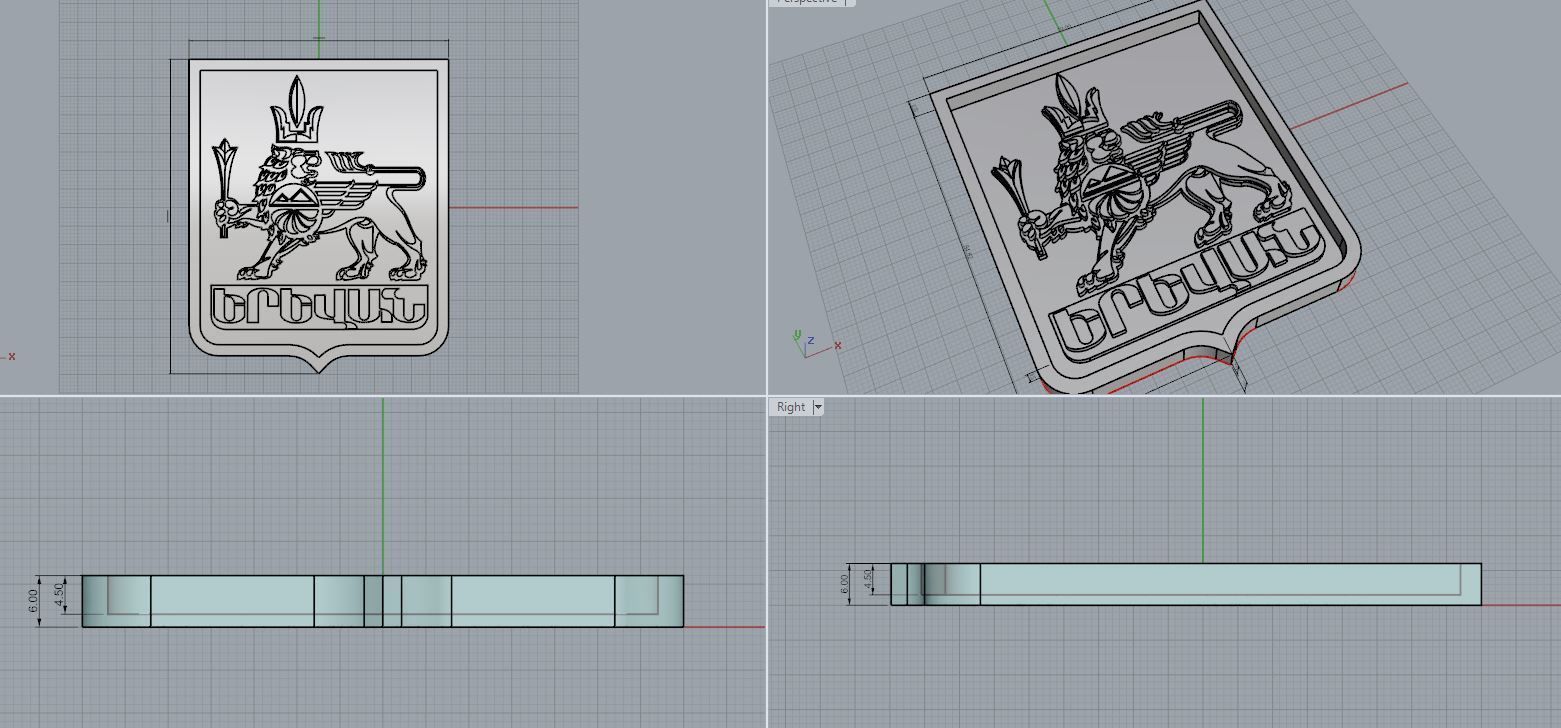Click the Right viewport title label
The width and height of the screenshot is (1561, 728).
click(790, 407)
